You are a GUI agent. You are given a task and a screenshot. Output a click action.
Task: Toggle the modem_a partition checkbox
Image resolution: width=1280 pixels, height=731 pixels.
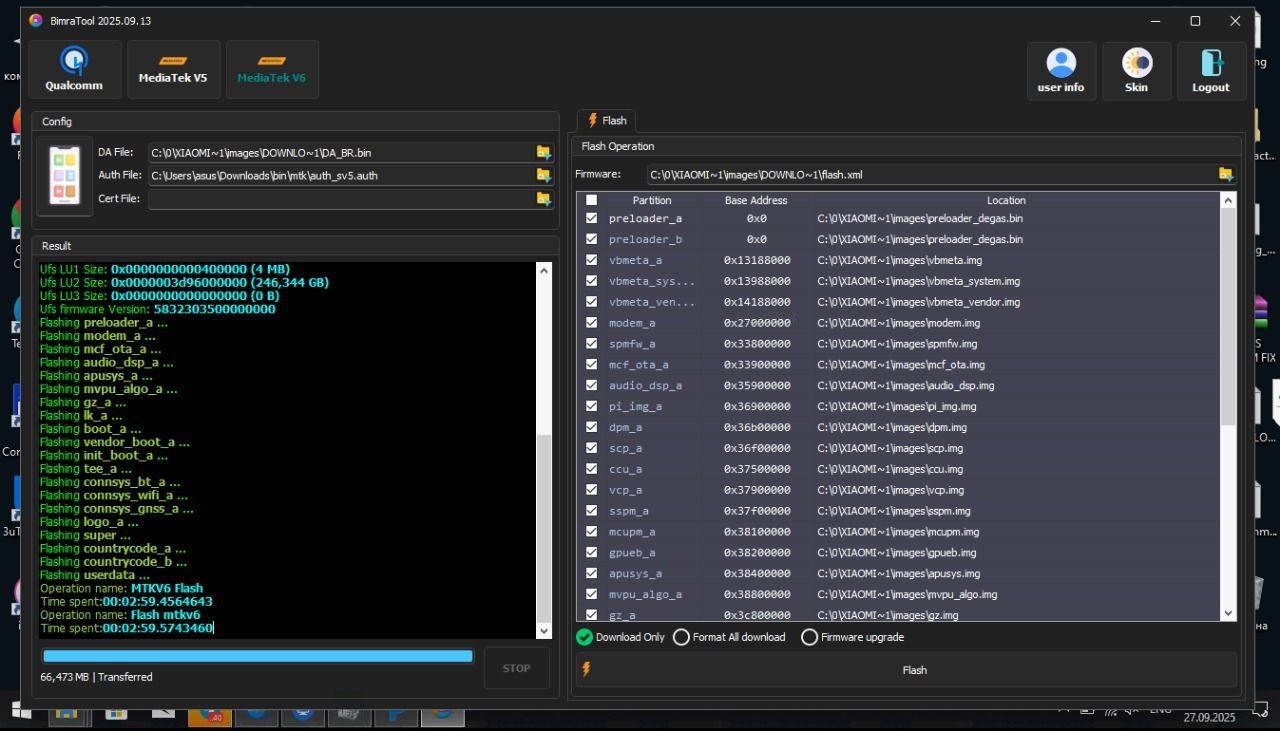[591, 323]
